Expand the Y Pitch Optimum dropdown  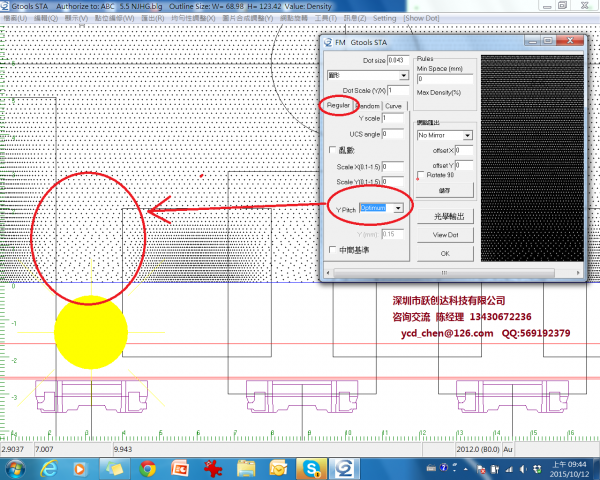pyautogui.click(x=399, y=207)
